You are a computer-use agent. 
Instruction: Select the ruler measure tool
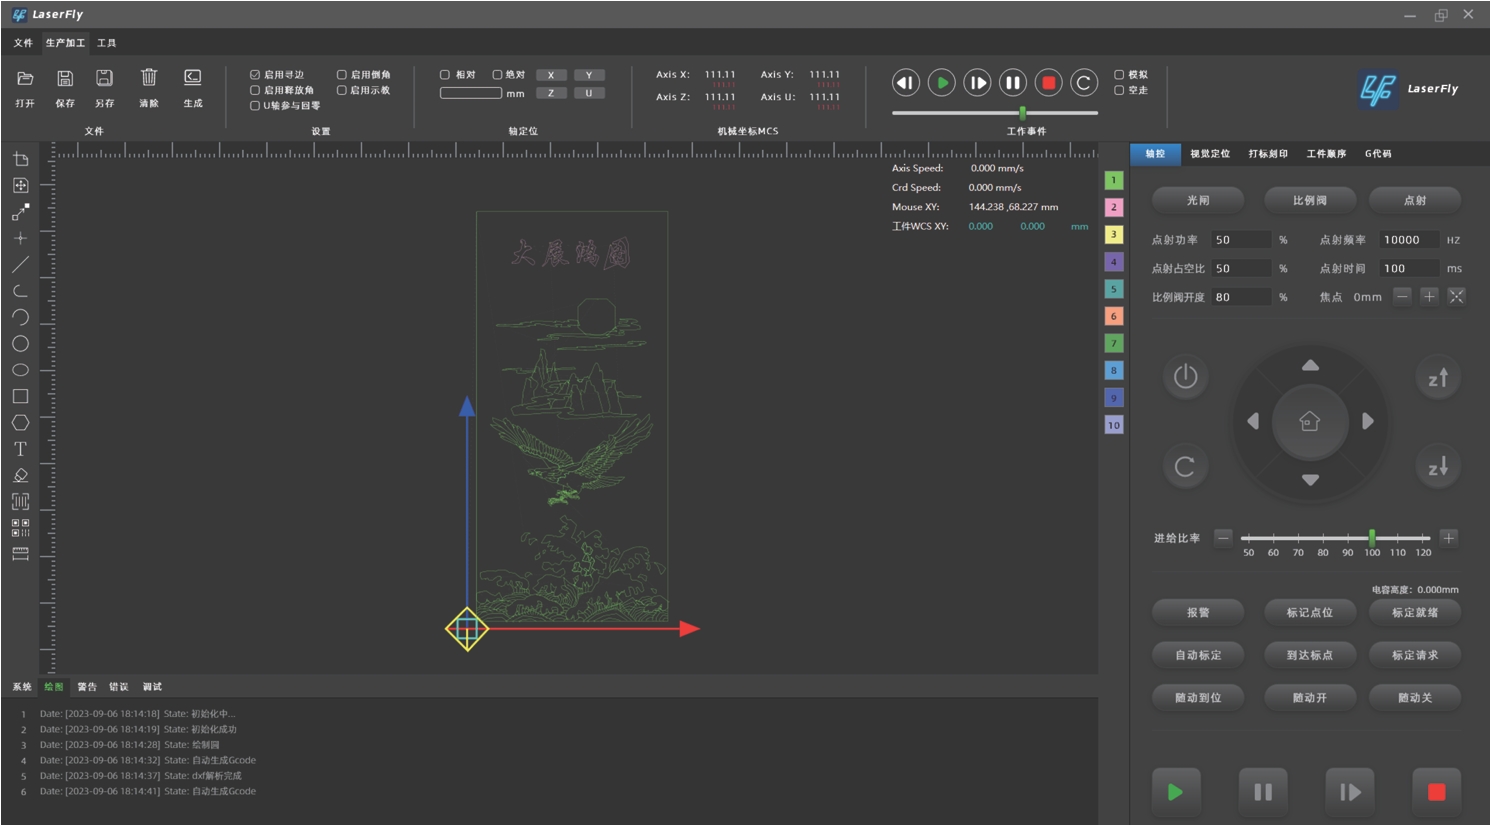[20, 554]
